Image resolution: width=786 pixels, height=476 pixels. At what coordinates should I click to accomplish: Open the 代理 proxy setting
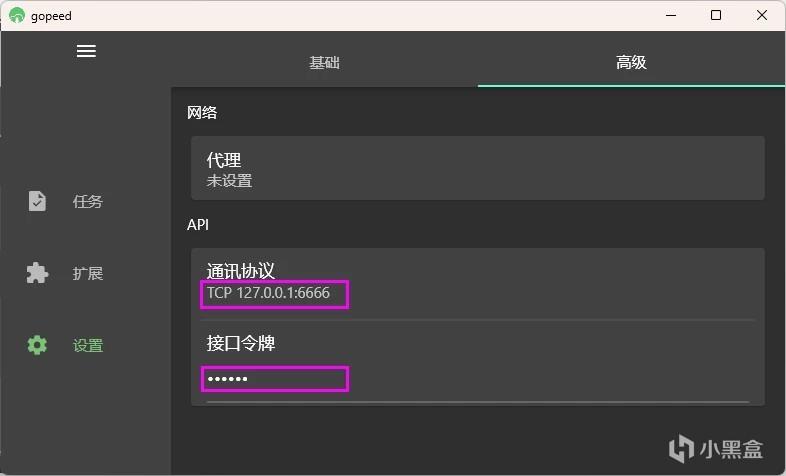(x=477, y=169)
